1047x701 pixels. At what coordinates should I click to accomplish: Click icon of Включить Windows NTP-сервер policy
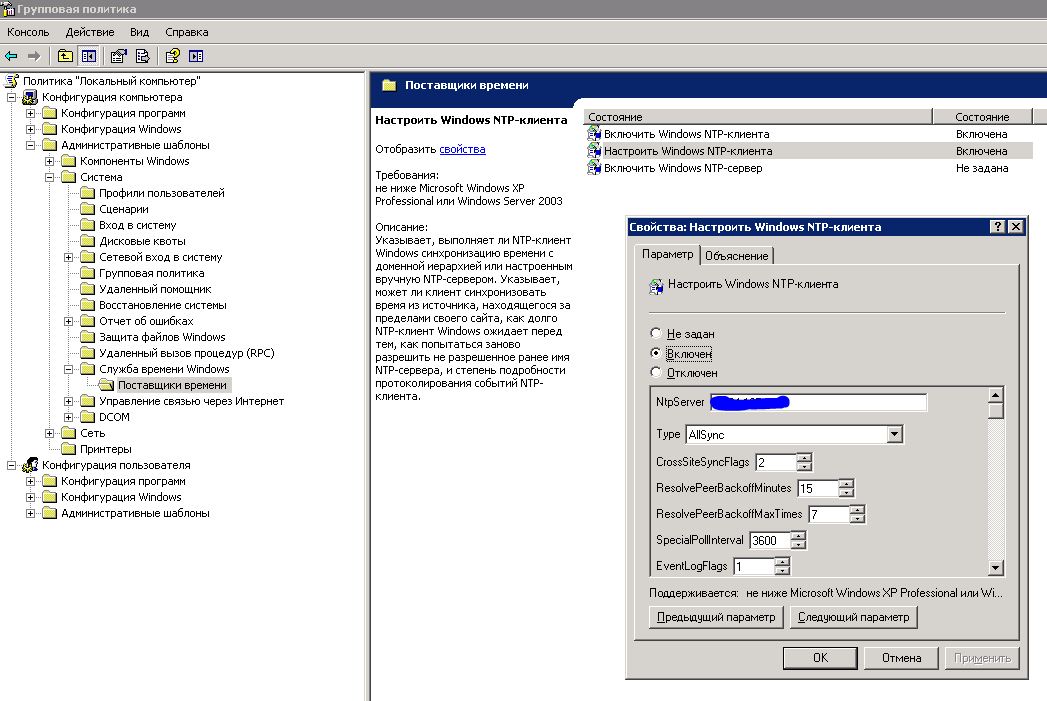tap(594, 168)
